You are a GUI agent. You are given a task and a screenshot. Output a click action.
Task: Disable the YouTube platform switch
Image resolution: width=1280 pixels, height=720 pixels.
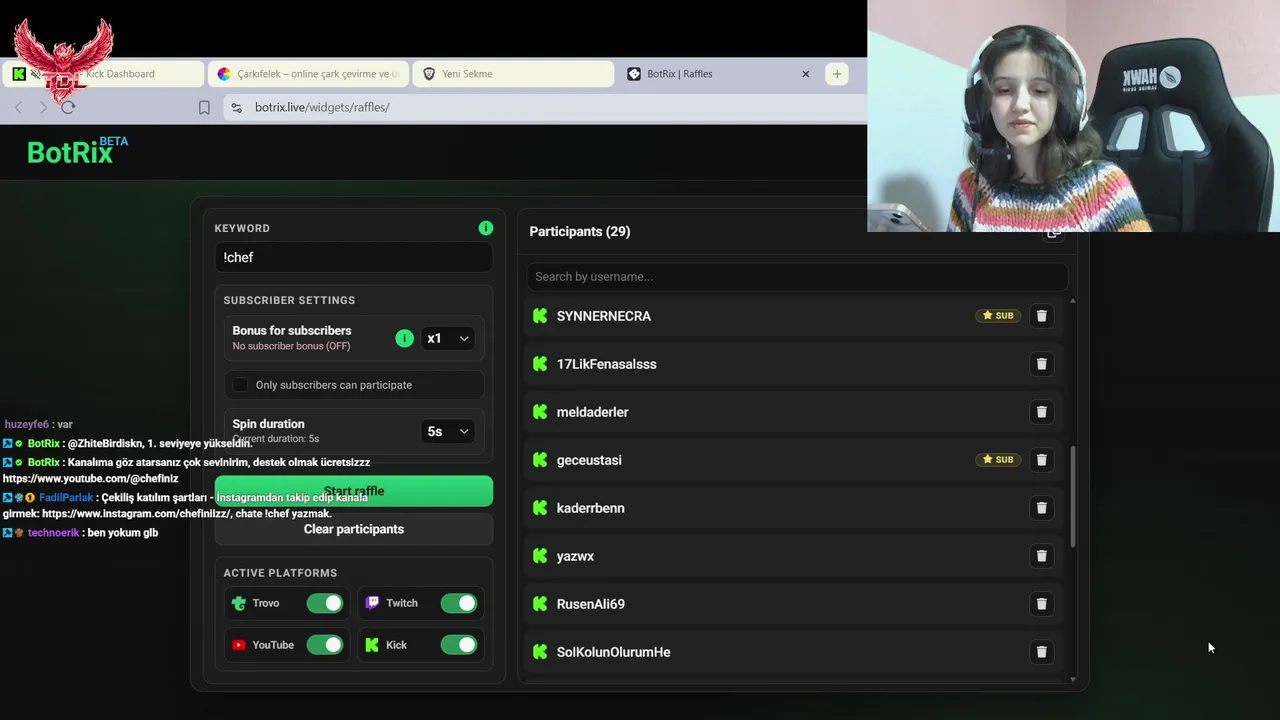click(x=325, y=645)
